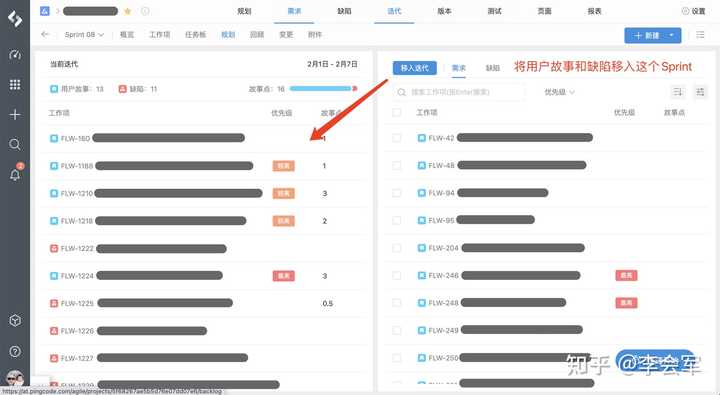Click the blue 移入迭代 button
Image resolution: width=720 pixels, height=395 pixels.
pyautogui.click(x=415, y=68)
